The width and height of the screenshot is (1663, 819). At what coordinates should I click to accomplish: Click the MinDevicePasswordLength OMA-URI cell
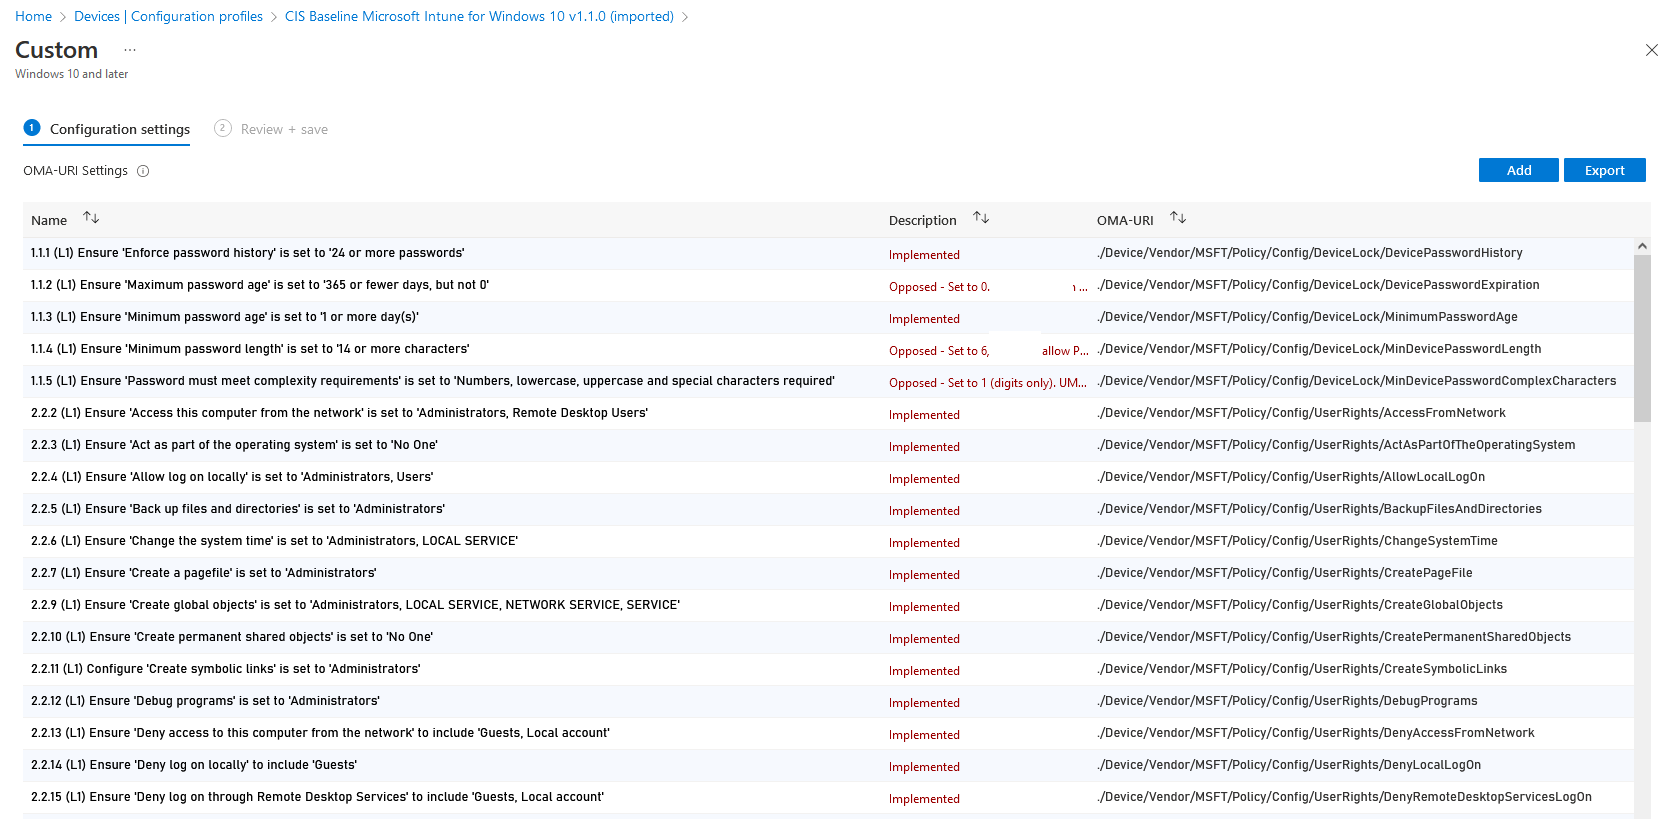(x=1319, y=349)
